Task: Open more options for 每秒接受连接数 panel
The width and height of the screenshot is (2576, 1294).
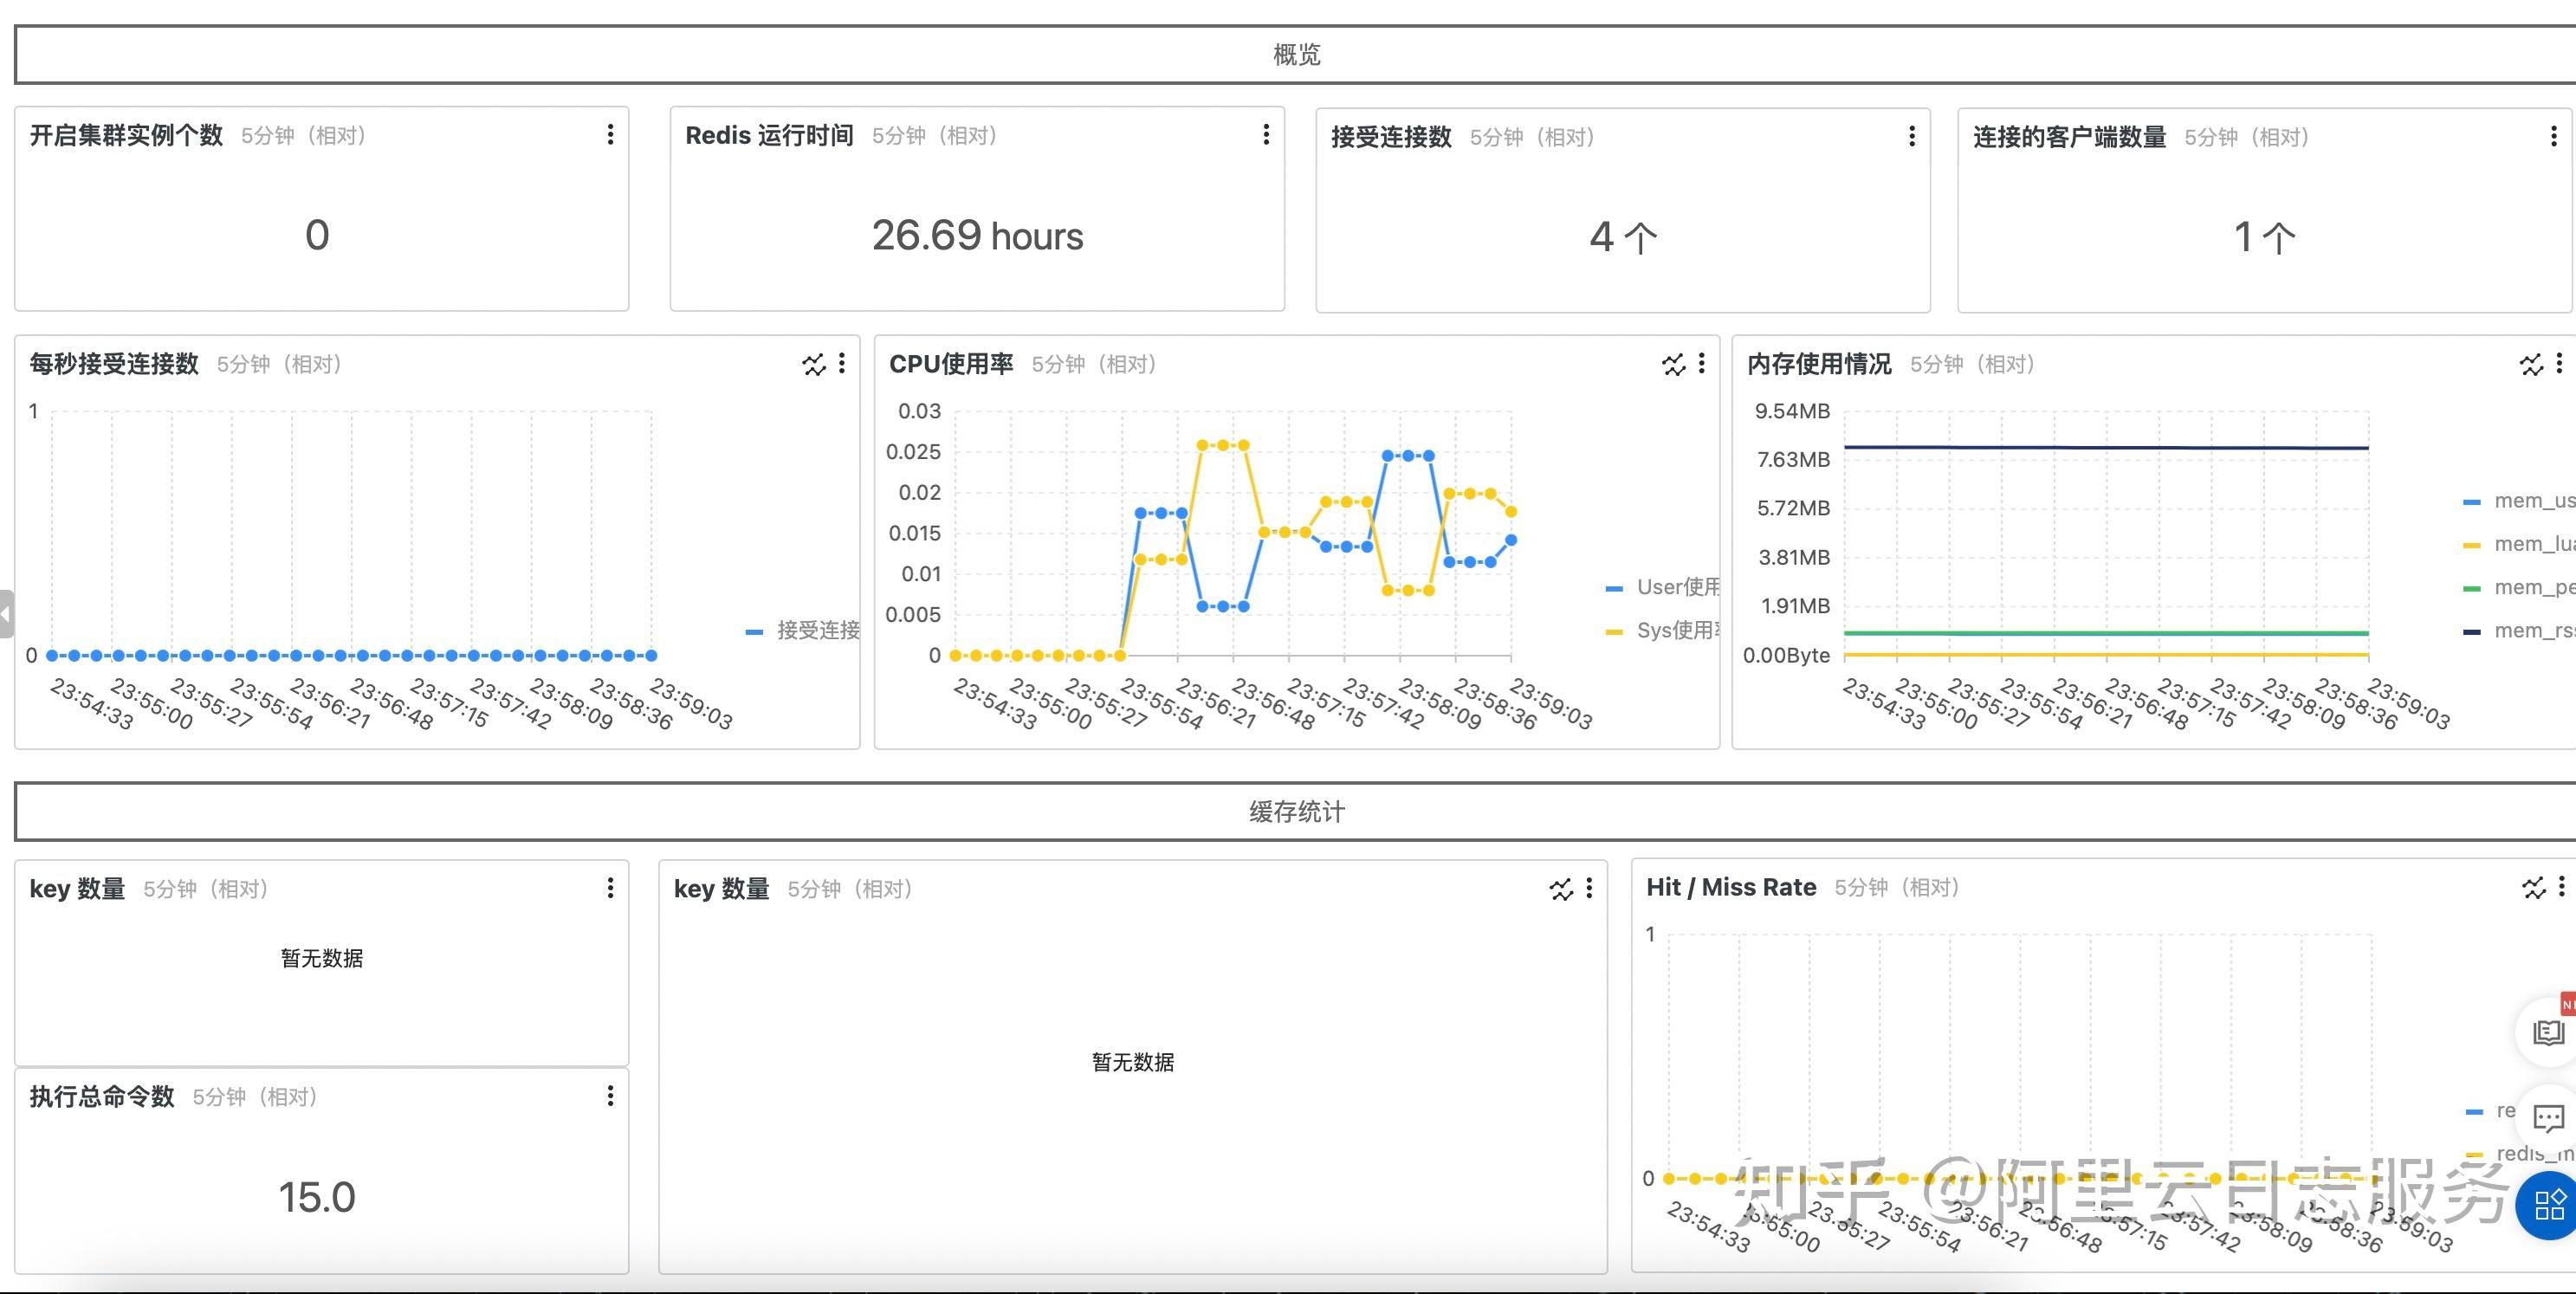Action: [842, 364]
